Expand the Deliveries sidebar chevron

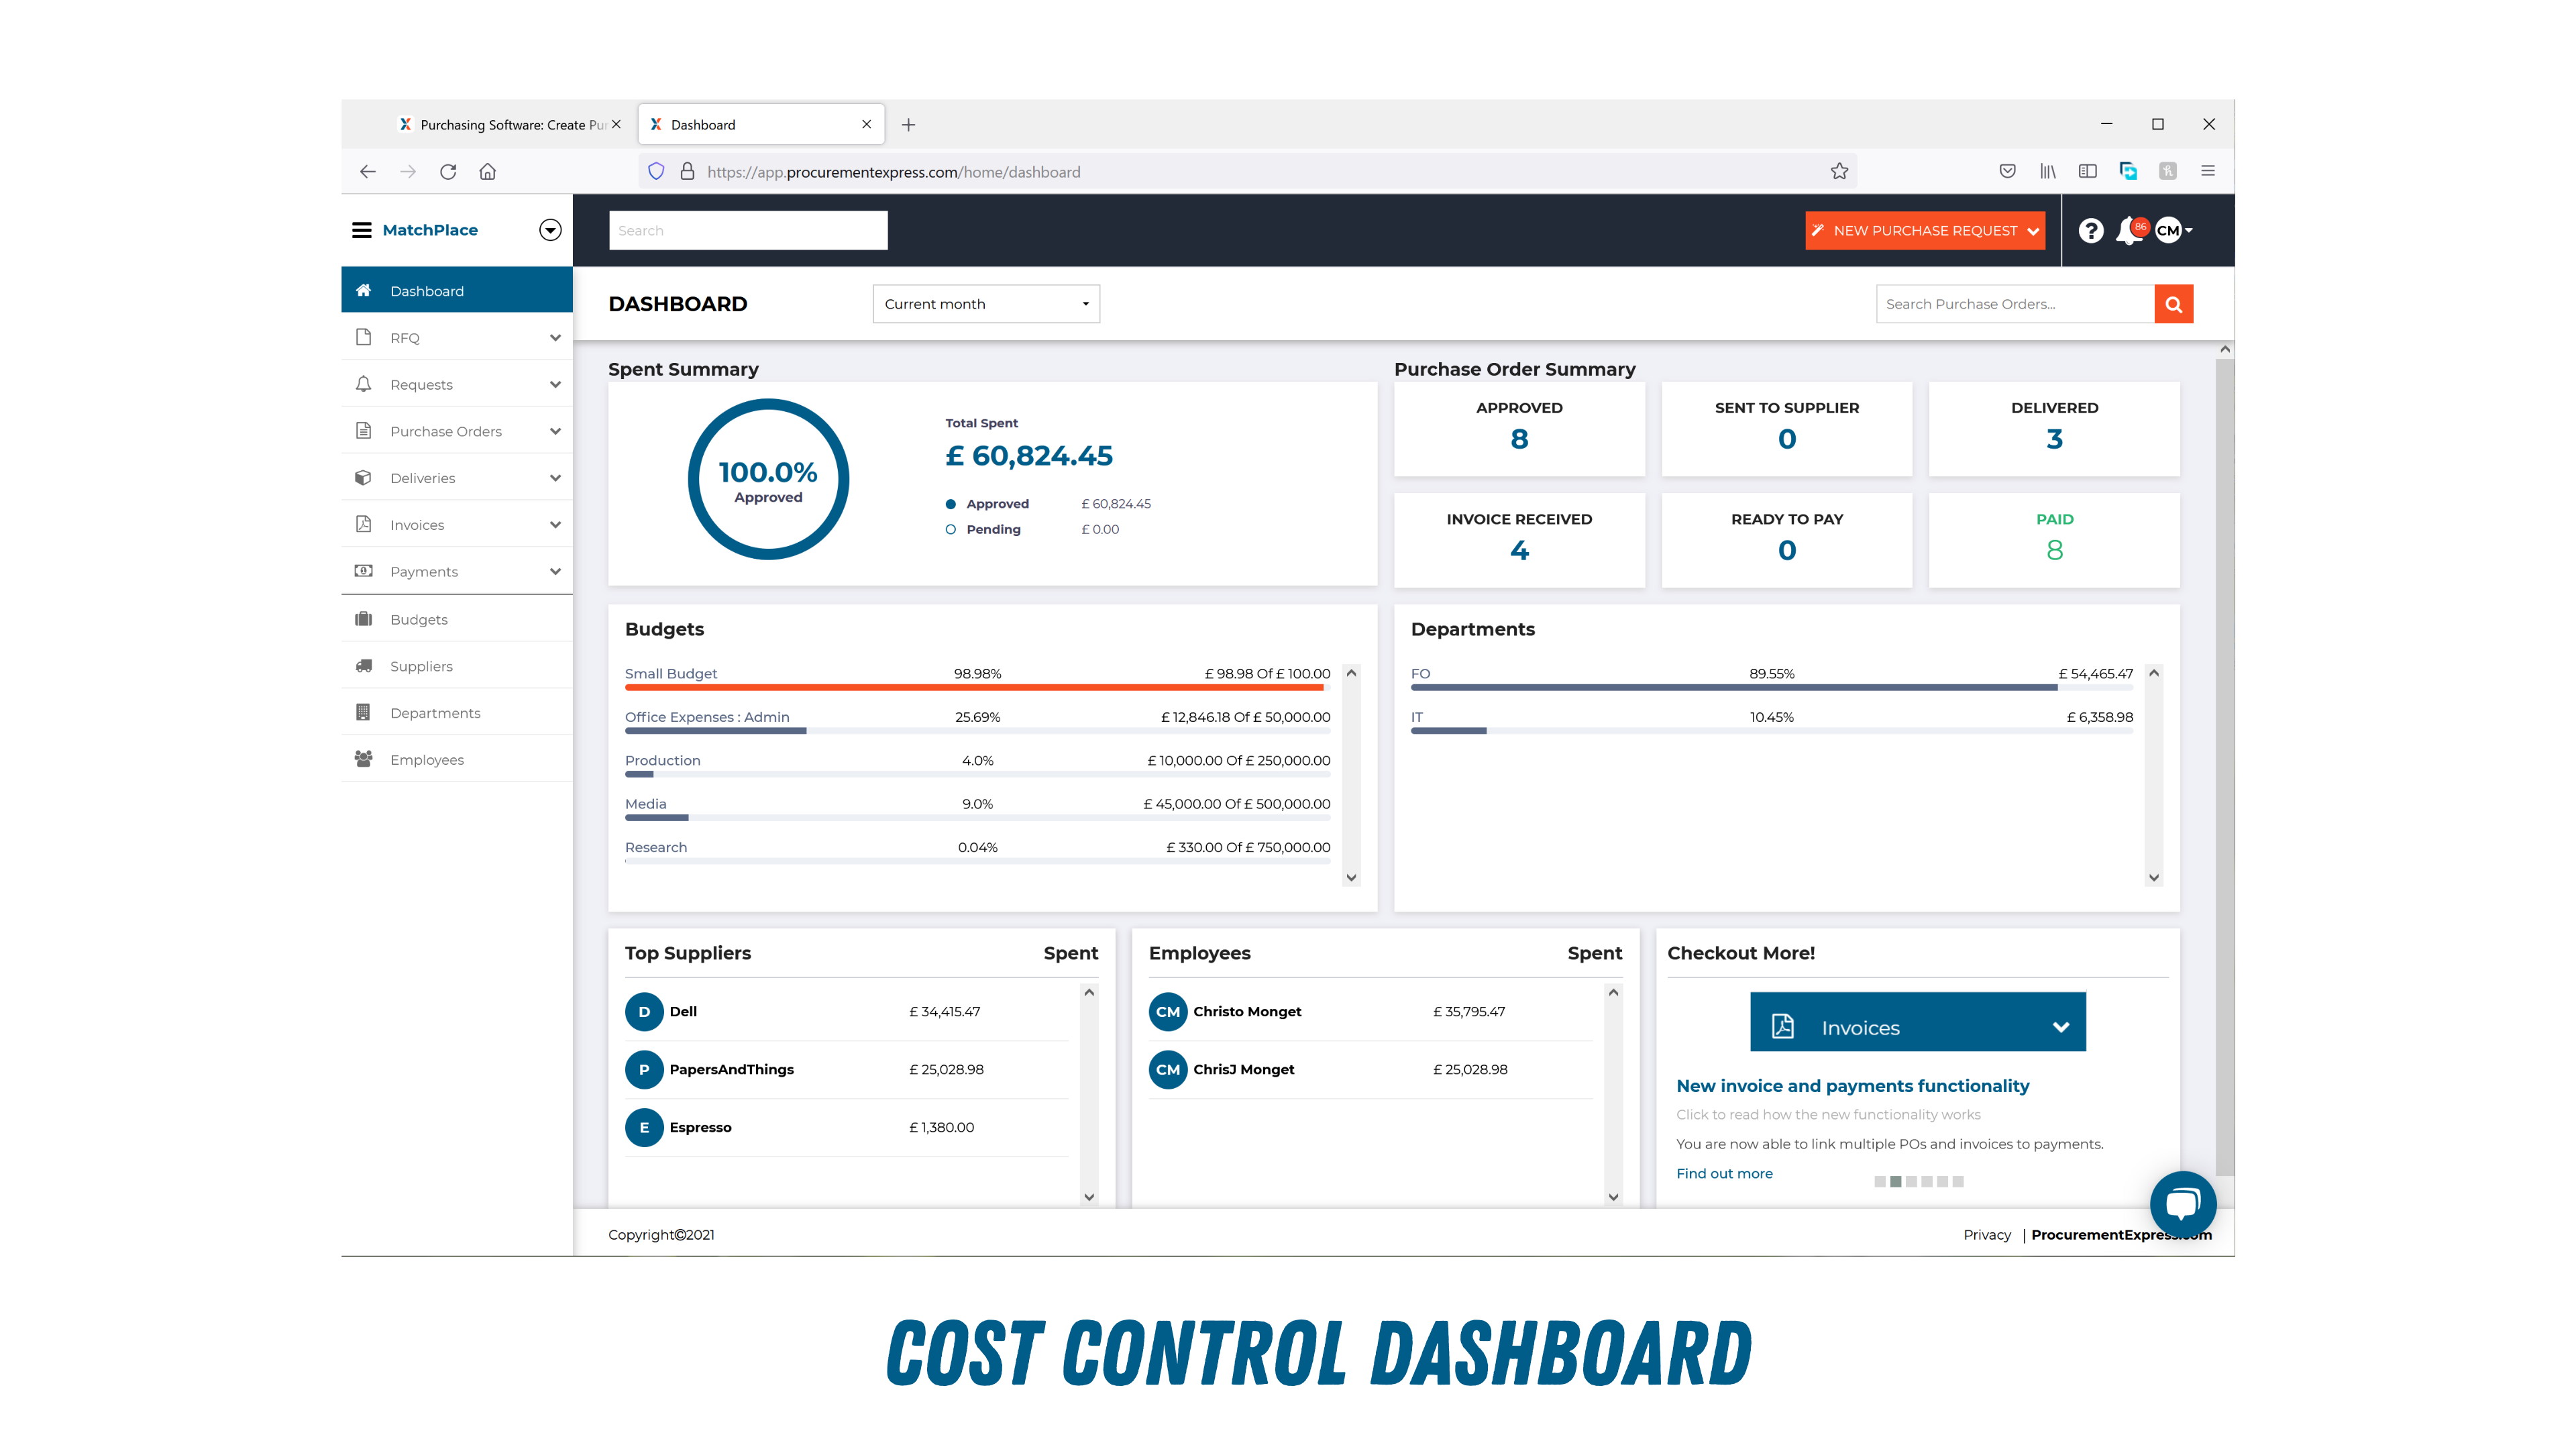[x=555, y=478]
